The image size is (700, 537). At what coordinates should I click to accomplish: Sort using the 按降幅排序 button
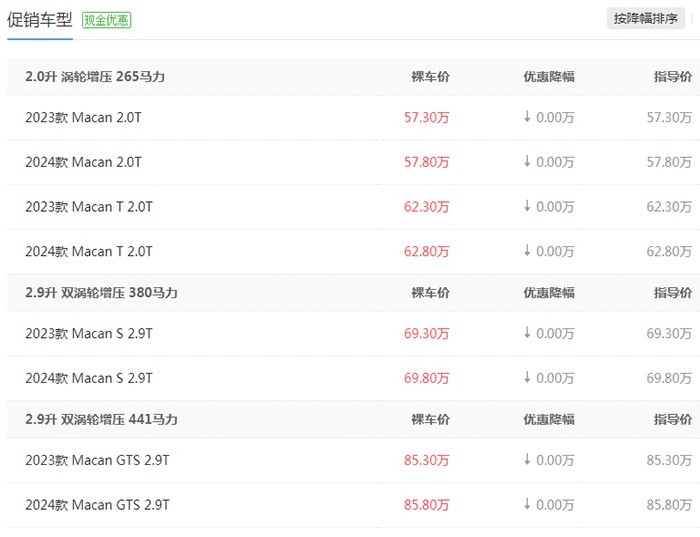click(646, 19)
